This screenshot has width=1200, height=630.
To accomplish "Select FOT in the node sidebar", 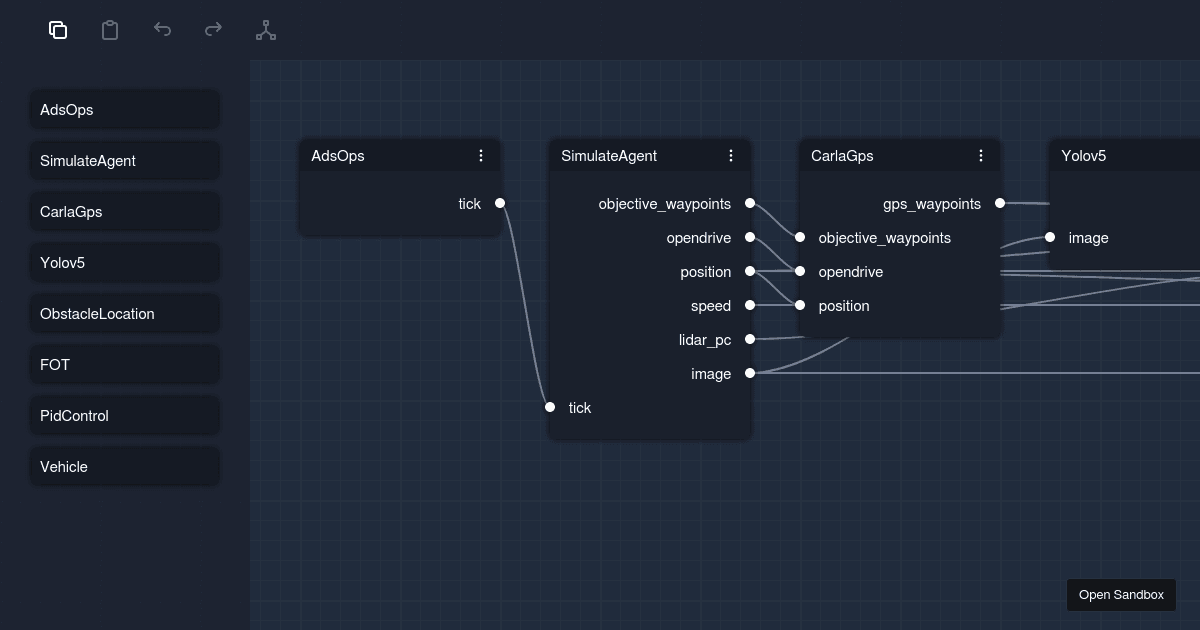I will point(124,364).
